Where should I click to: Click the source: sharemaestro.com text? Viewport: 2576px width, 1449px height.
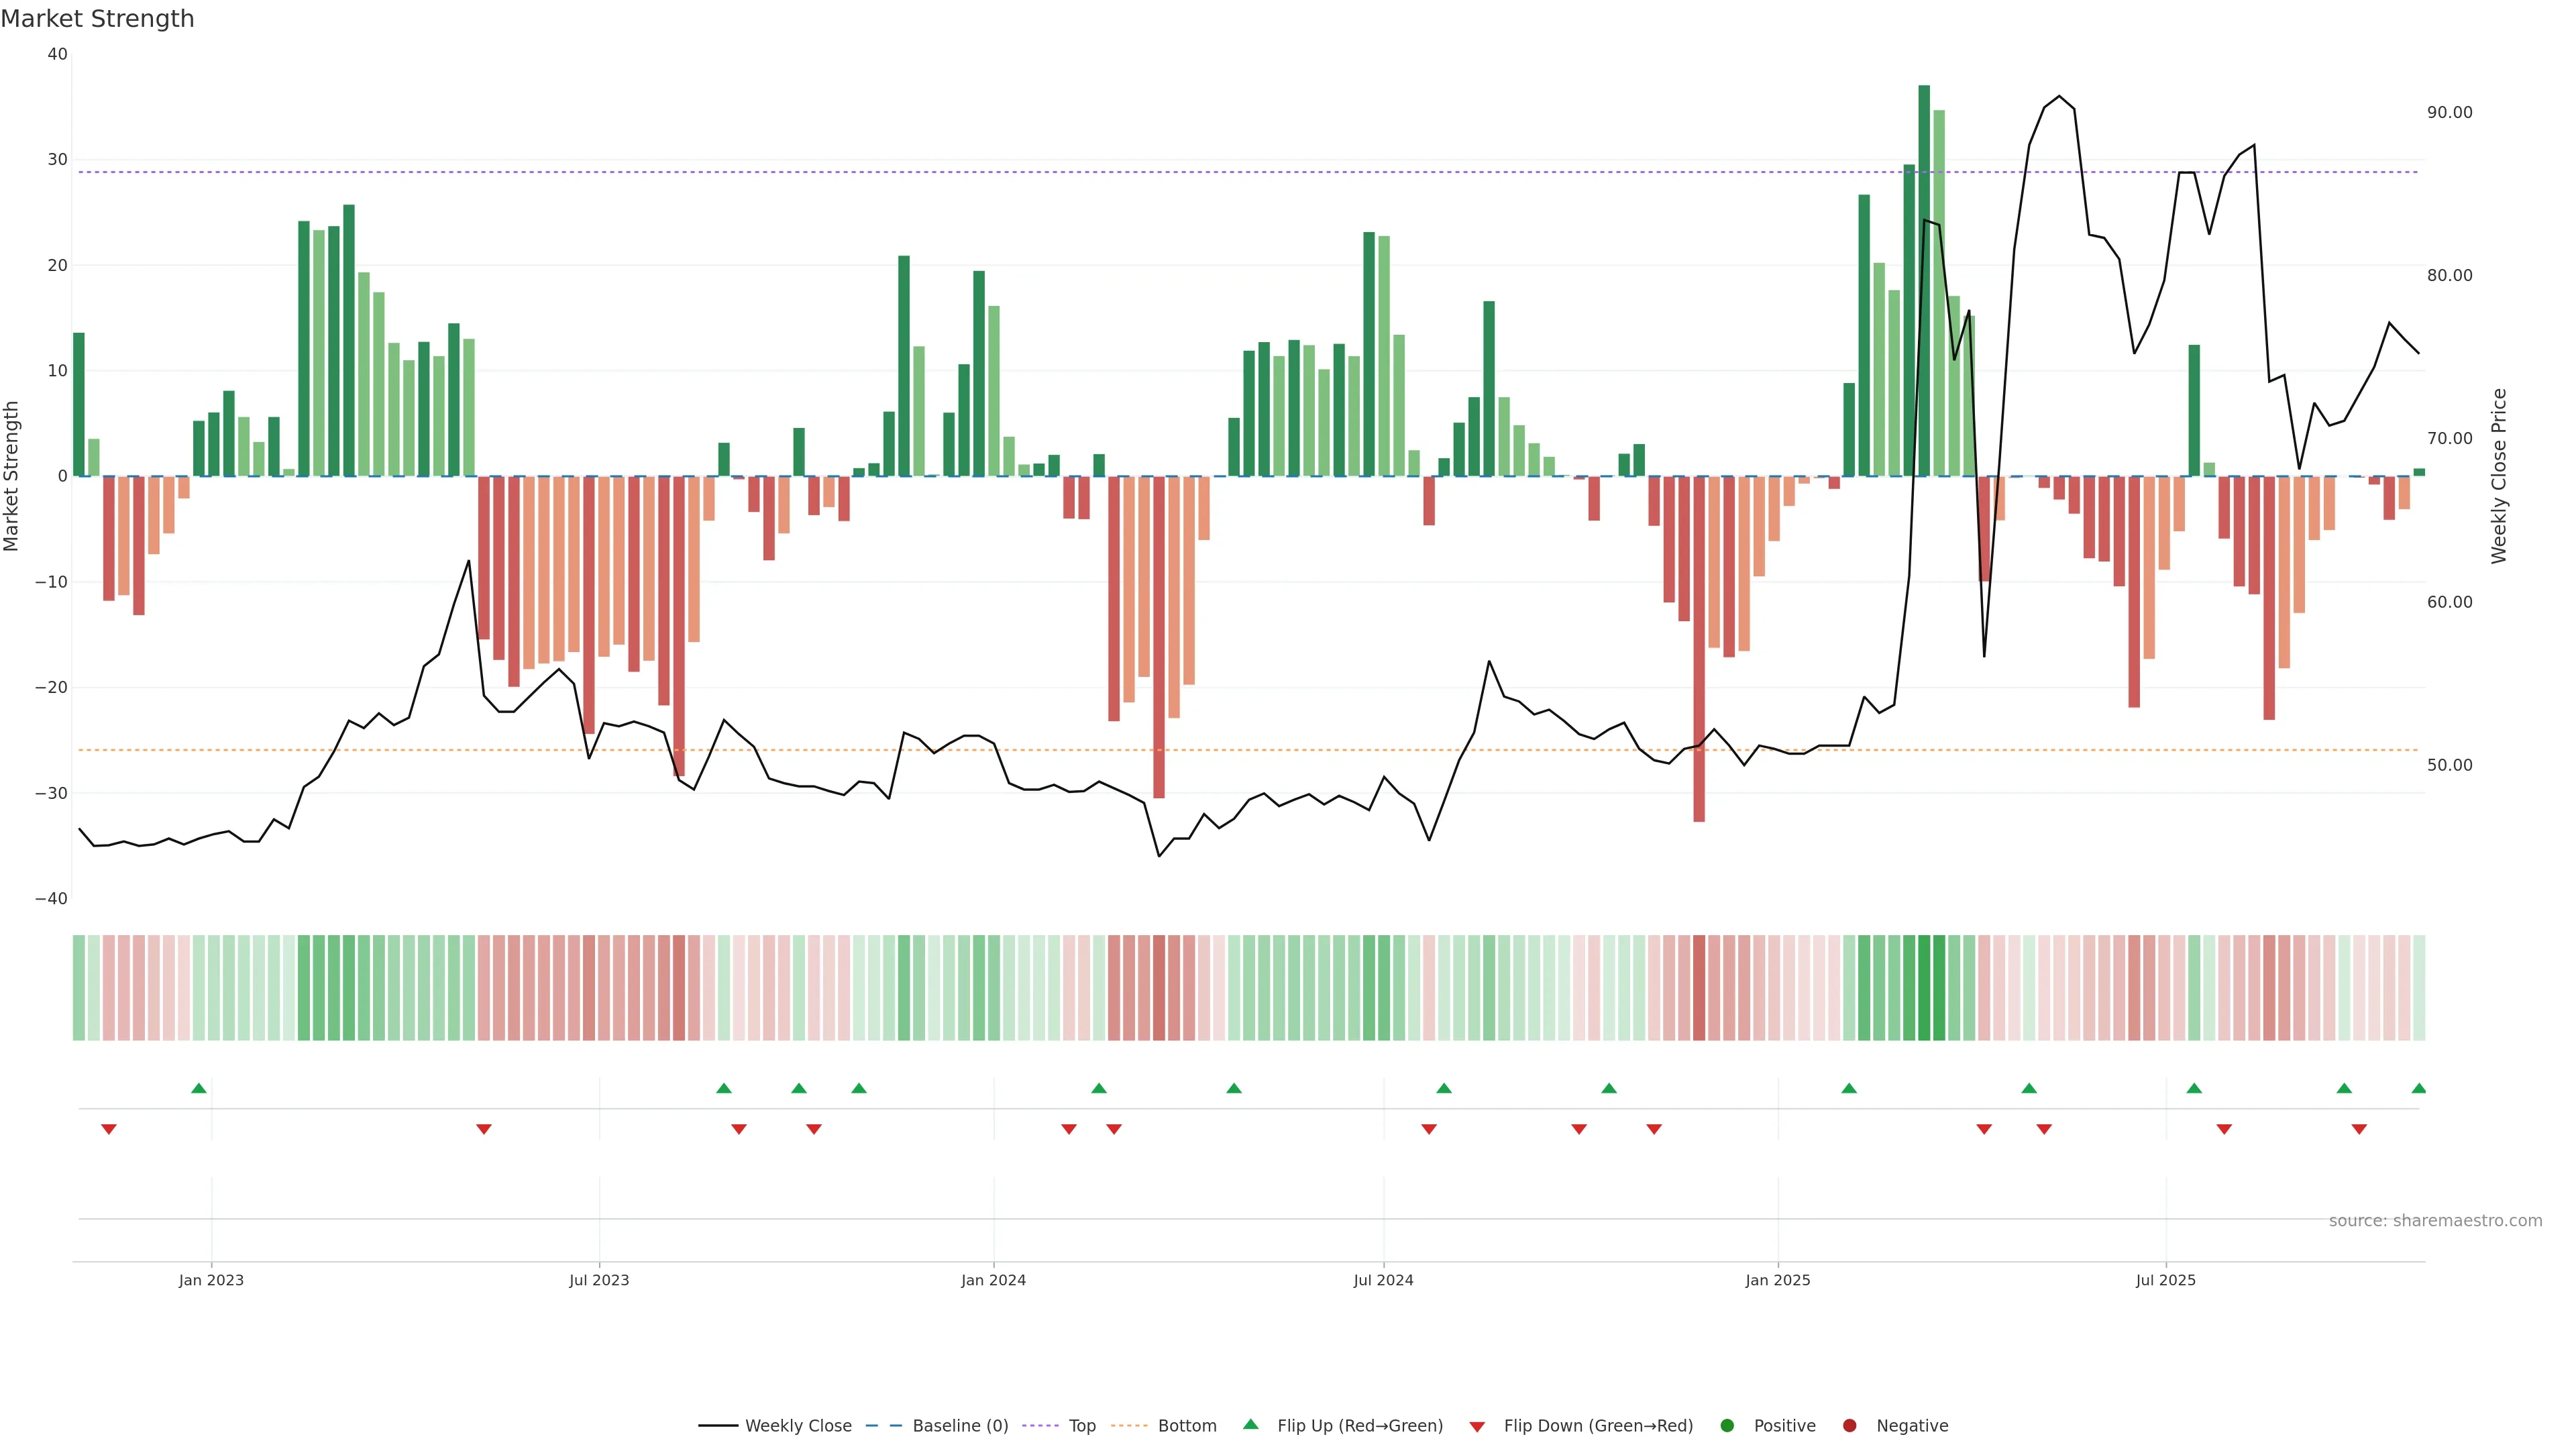[x=2435, y=1221]
